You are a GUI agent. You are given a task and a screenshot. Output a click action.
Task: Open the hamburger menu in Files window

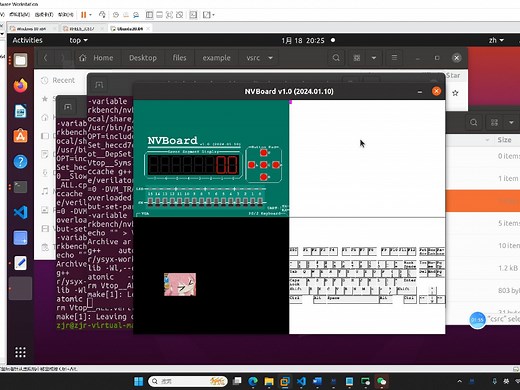[394, 58]
